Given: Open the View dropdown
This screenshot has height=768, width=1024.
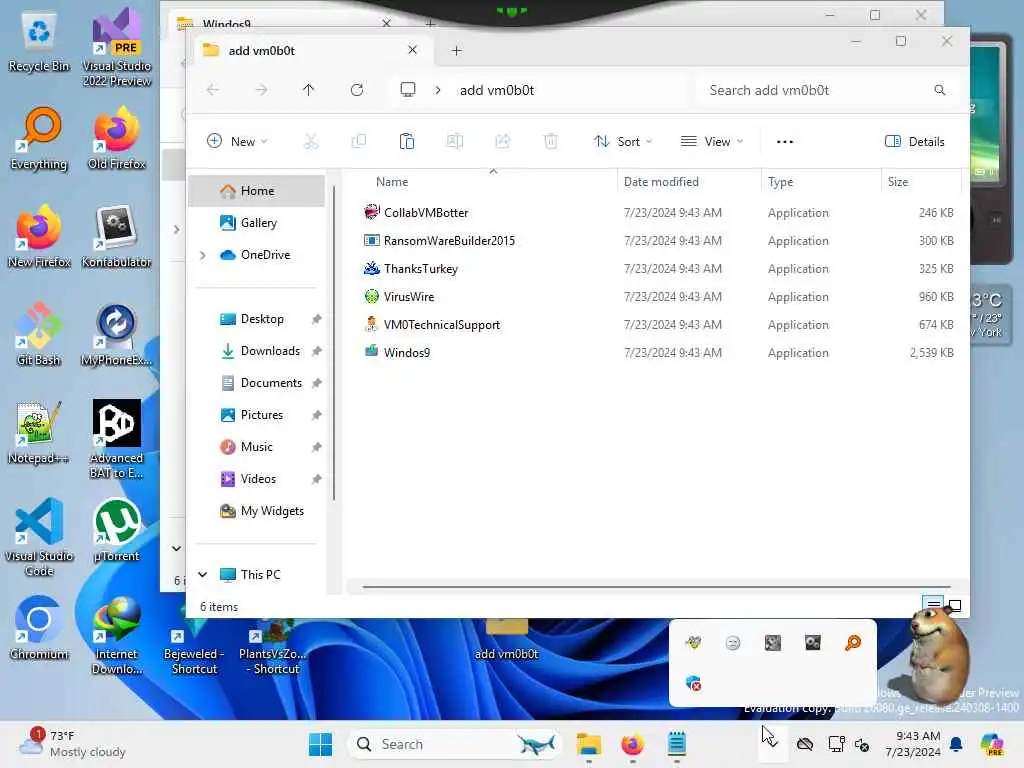Looking at the screenshot, I should point(712,142).
